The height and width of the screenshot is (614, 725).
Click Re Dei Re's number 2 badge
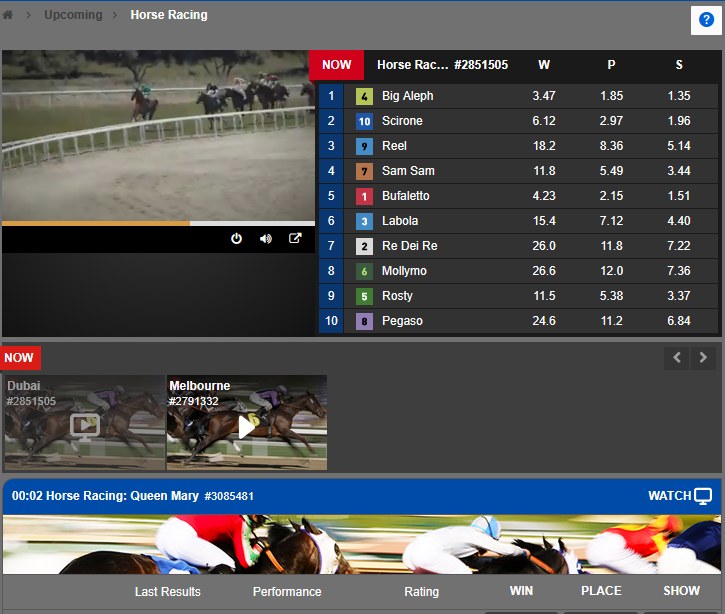(x=364, y=246)
